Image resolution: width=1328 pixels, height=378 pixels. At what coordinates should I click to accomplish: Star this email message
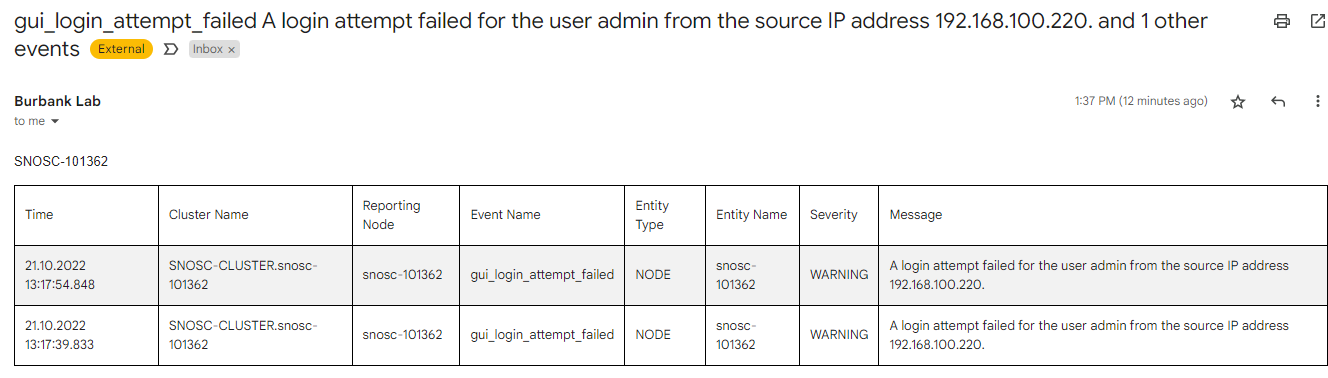click(1238, 102)
